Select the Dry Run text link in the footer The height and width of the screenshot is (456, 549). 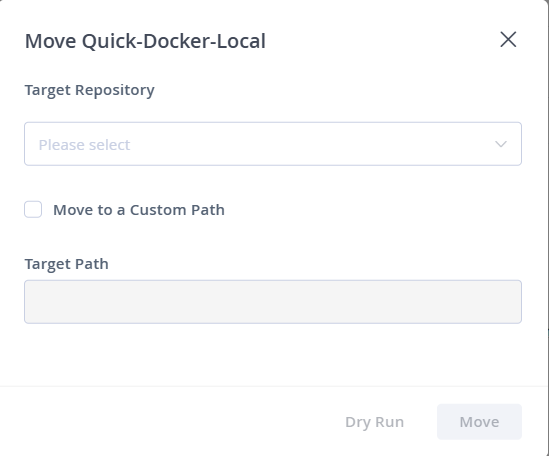(x=374, y=422)
